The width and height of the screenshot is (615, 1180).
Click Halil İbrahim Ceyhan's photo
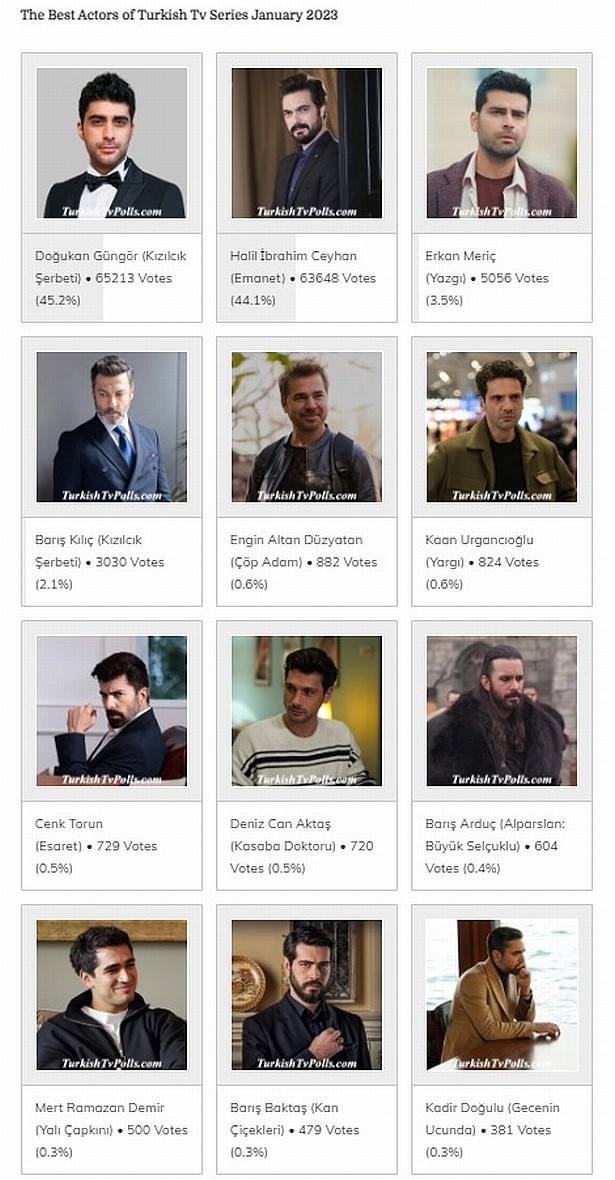(x=306, y=143)
